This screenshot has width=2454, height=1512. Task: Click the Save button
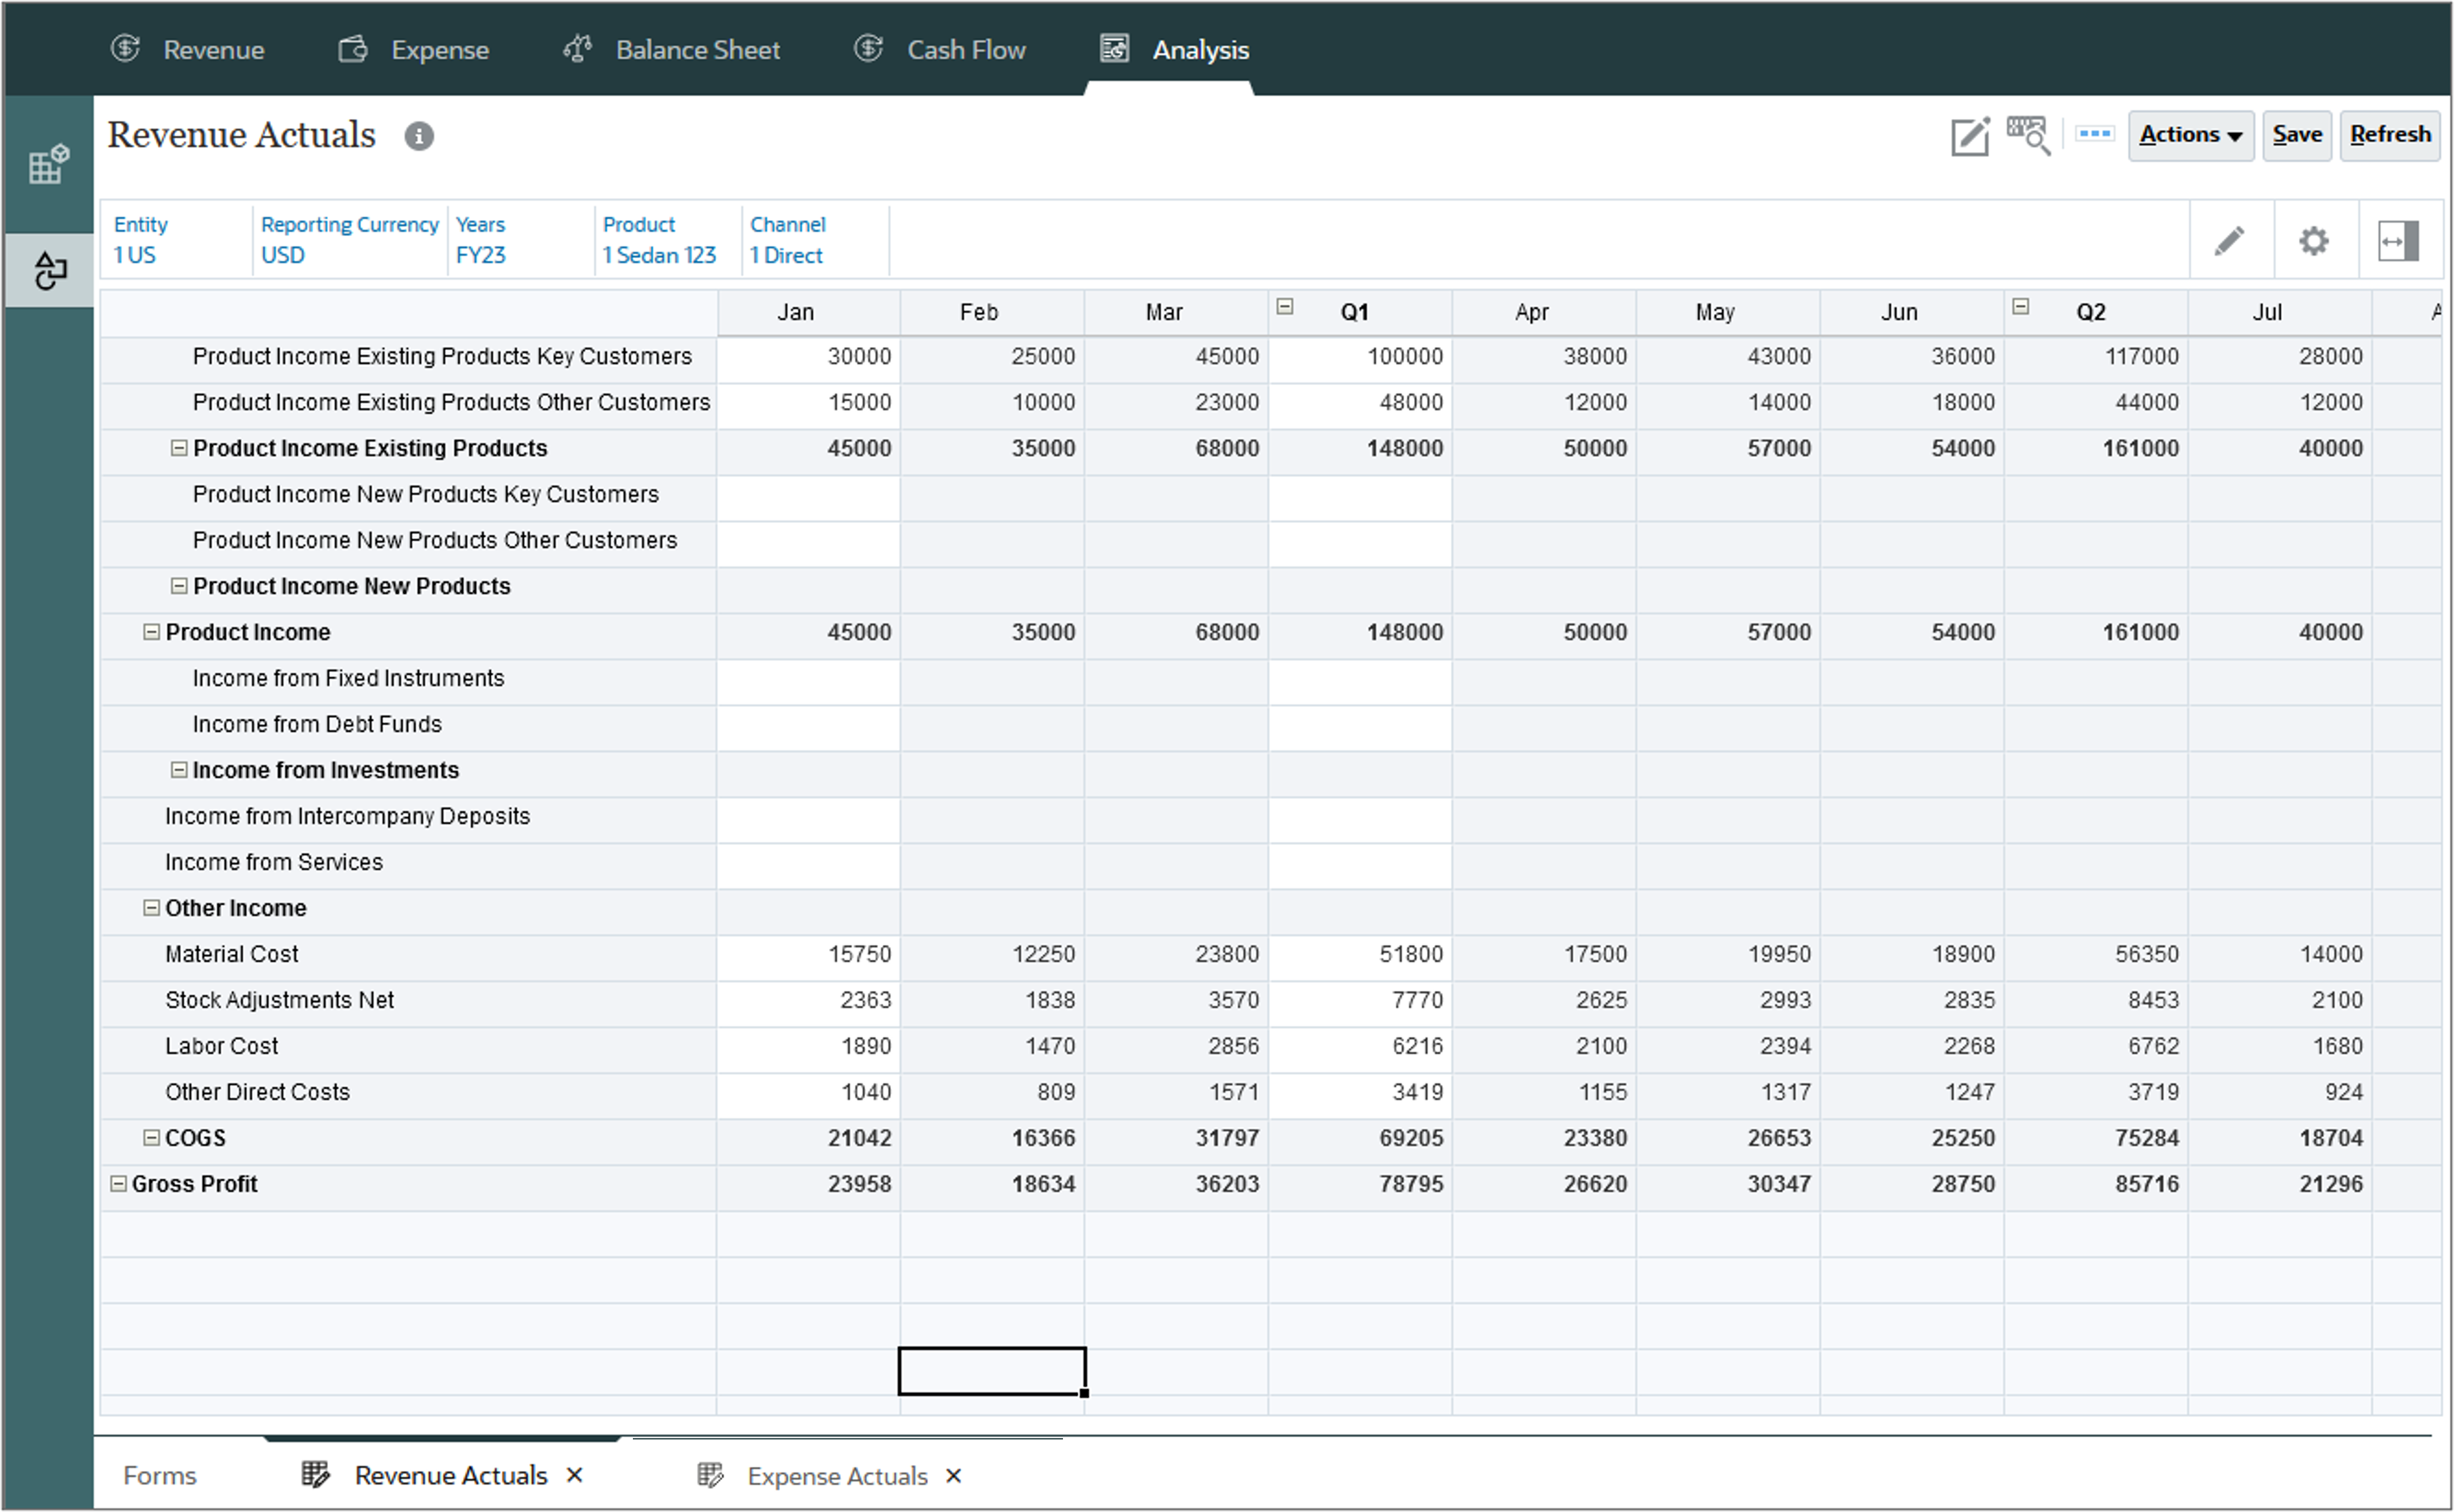pyautogui.click(x=2297, y=135)
